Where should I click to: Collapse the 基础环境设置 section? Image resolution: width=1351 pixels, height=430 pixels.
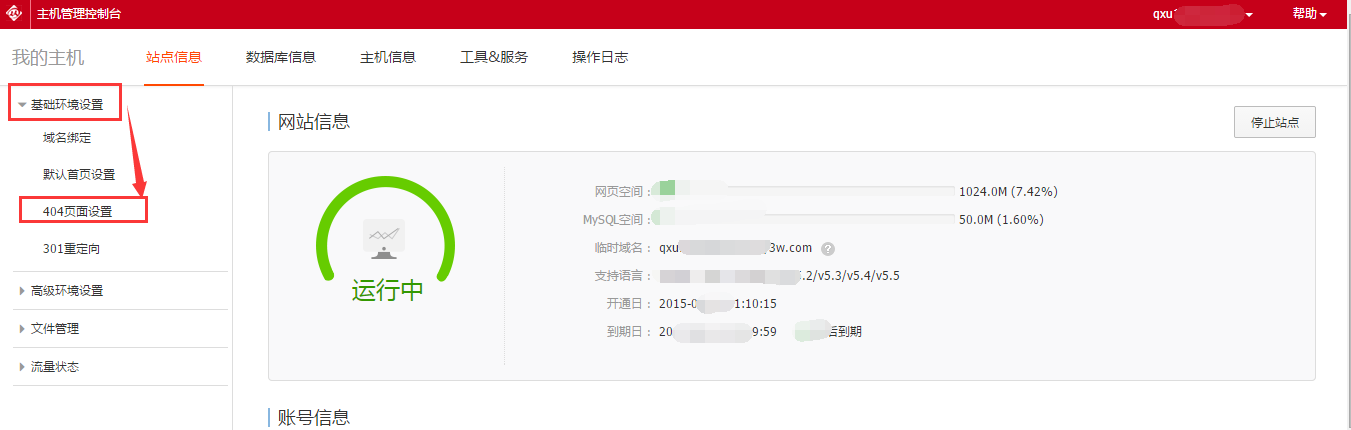click(x=66, y=104)
